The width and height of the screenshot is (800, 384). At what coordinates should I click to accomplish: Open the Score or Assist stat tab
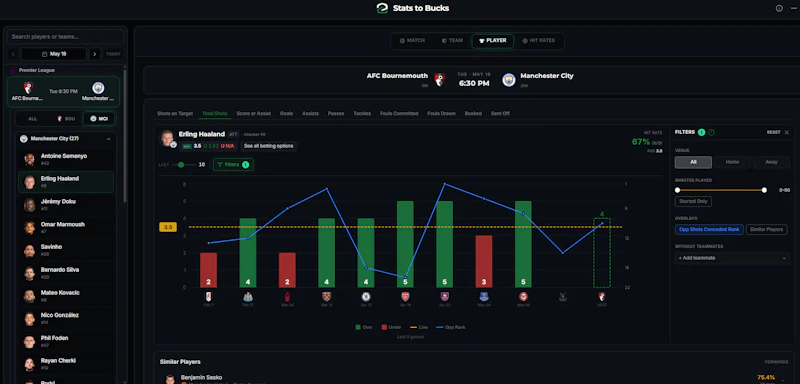tap(254, 113)
